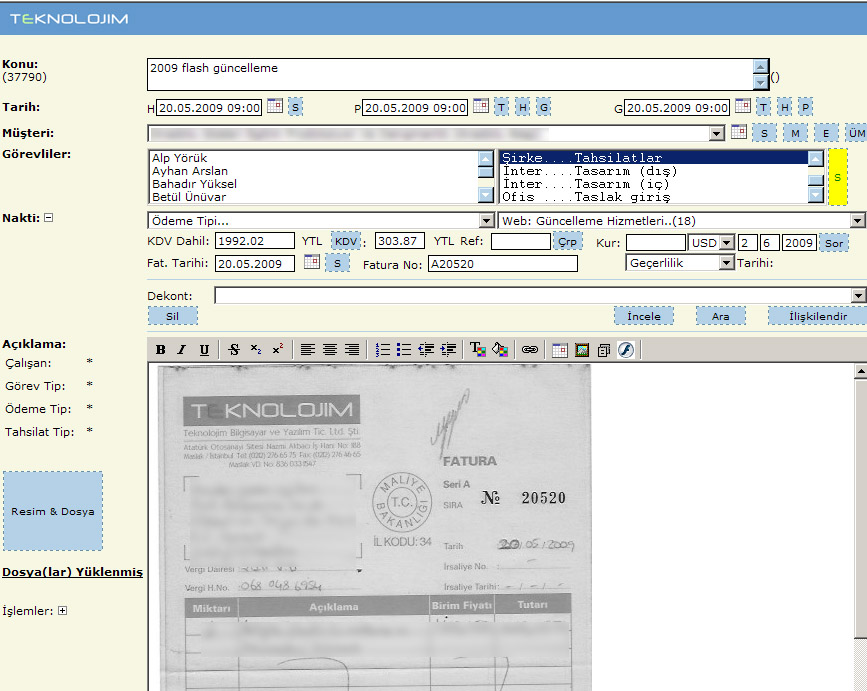Open background fill color picker
This screenshot has width=867, height=691.
[x=500, y=350]
